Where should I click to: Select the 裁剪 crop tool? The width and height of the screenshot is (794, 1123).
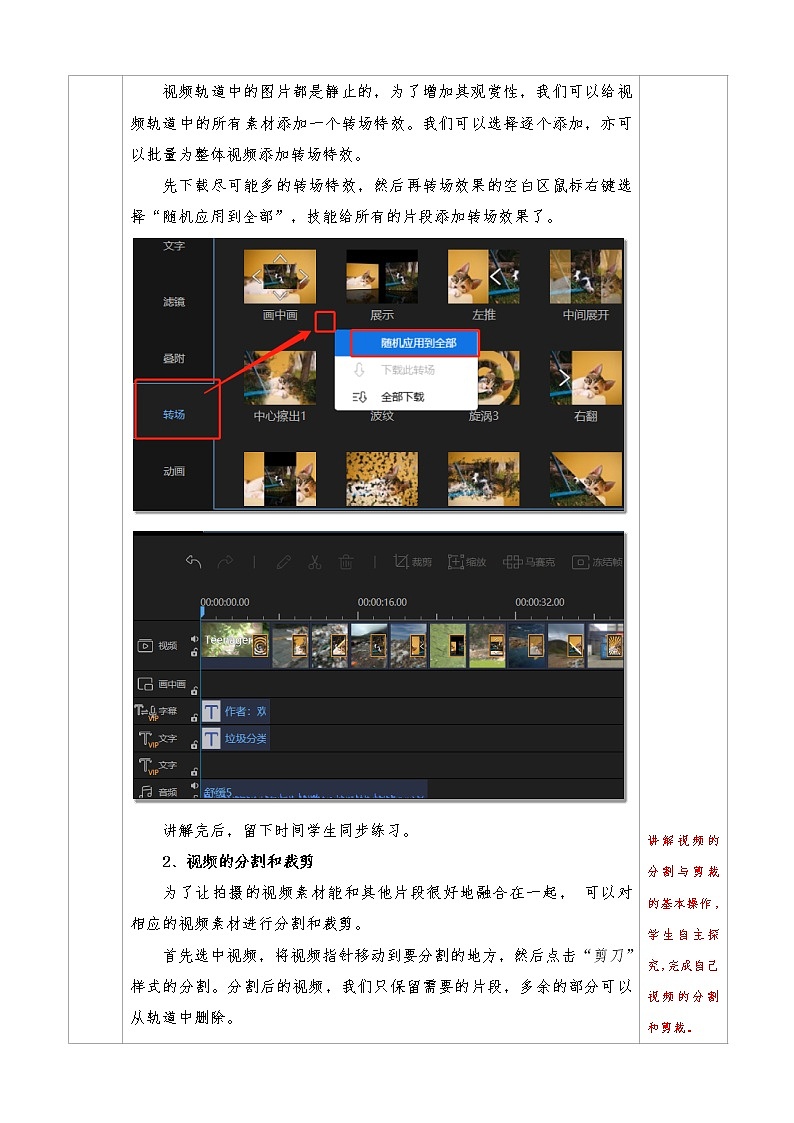pyautogui.click(x=412, y=562)
